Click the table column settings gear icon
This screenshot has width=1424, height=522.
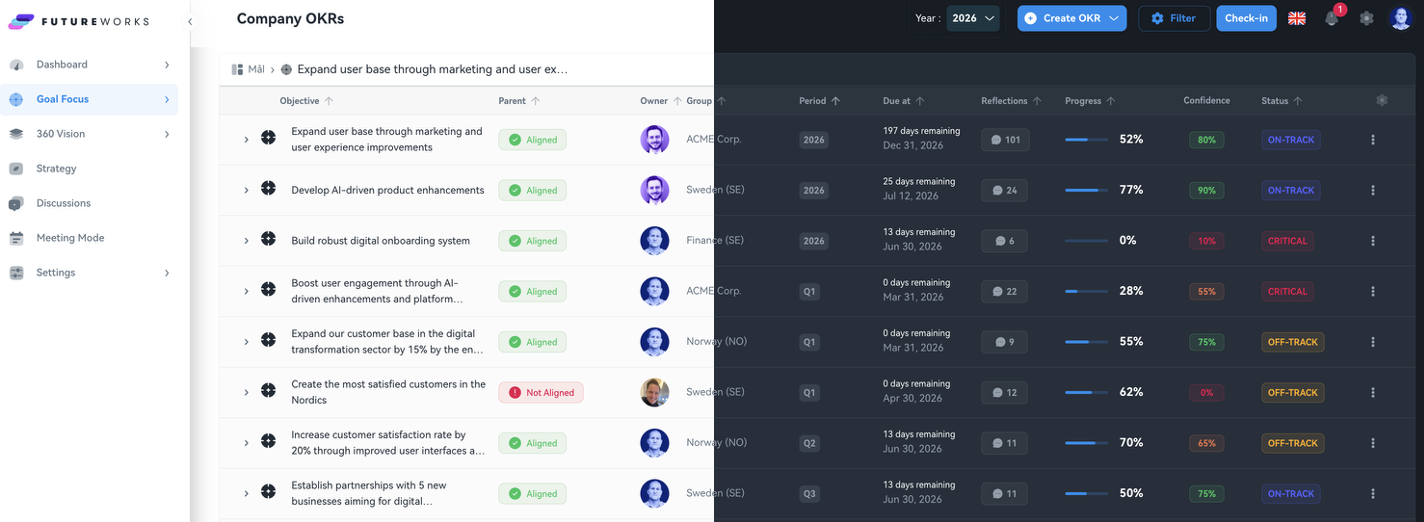(x=1381, y=100)
